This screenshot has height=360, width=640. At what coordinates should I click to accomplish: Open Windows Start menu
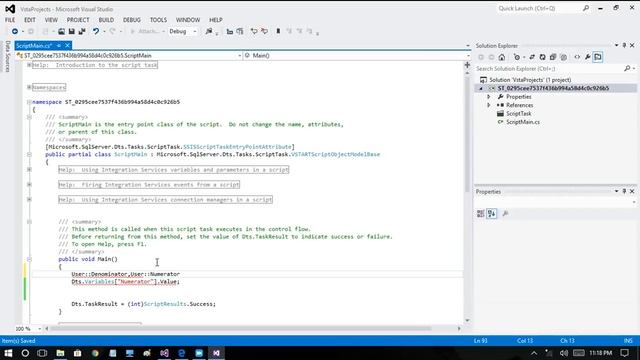tap(8, 353)
